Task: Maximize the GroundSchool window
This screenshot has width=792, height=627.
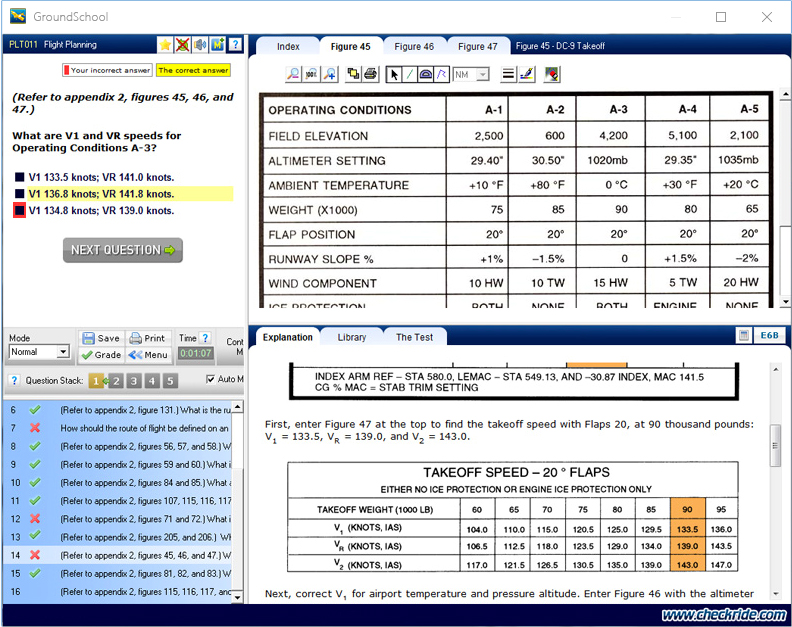Action: [x=721, y=17]
